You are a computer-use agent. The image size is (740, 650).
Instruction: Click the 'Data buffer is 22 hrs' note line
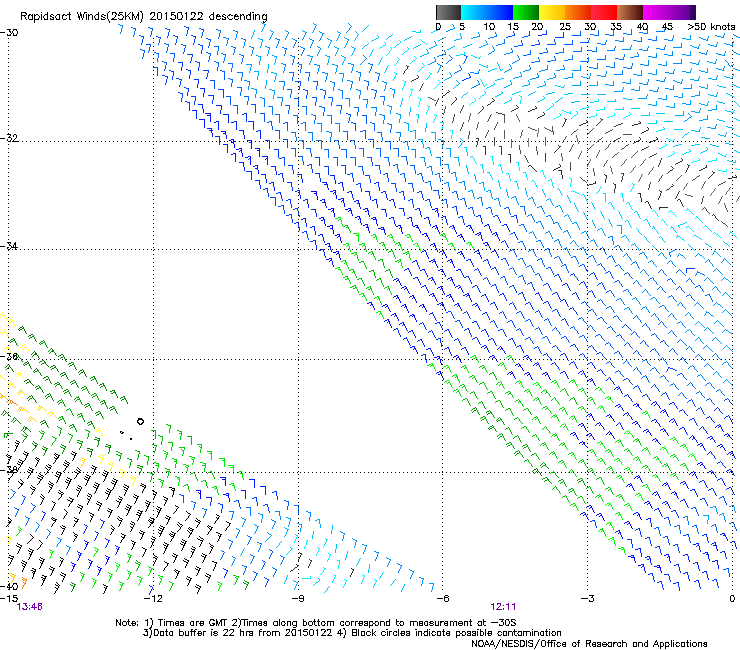point(352,633)
